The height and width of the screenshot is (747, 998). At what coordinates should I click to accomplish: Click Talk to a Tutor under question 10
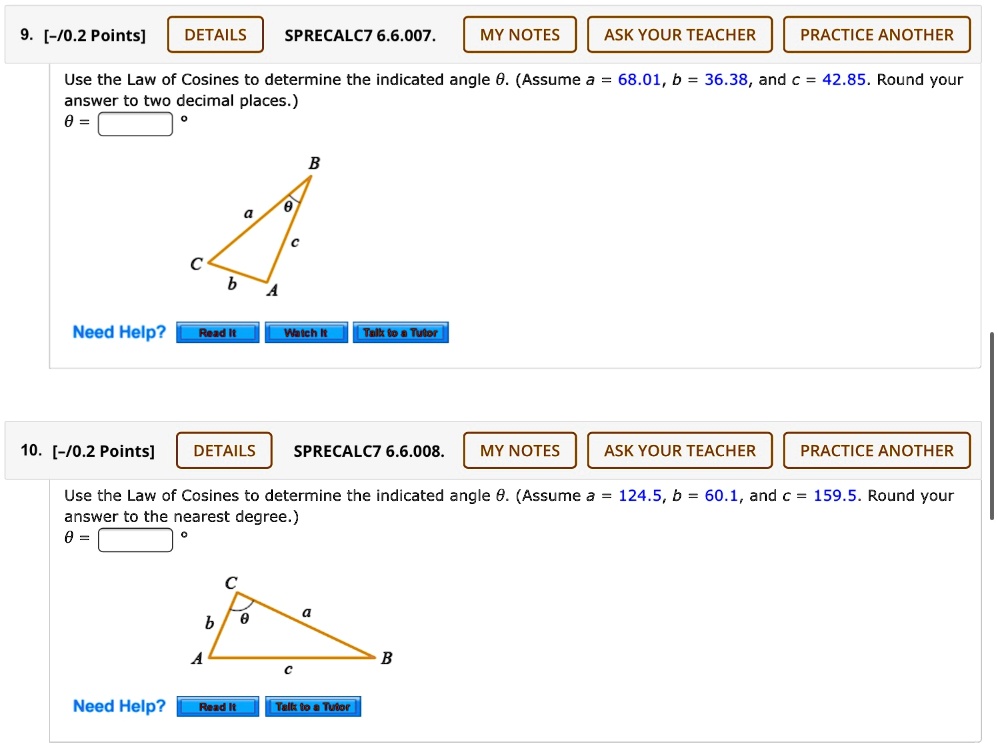[313, 706]
